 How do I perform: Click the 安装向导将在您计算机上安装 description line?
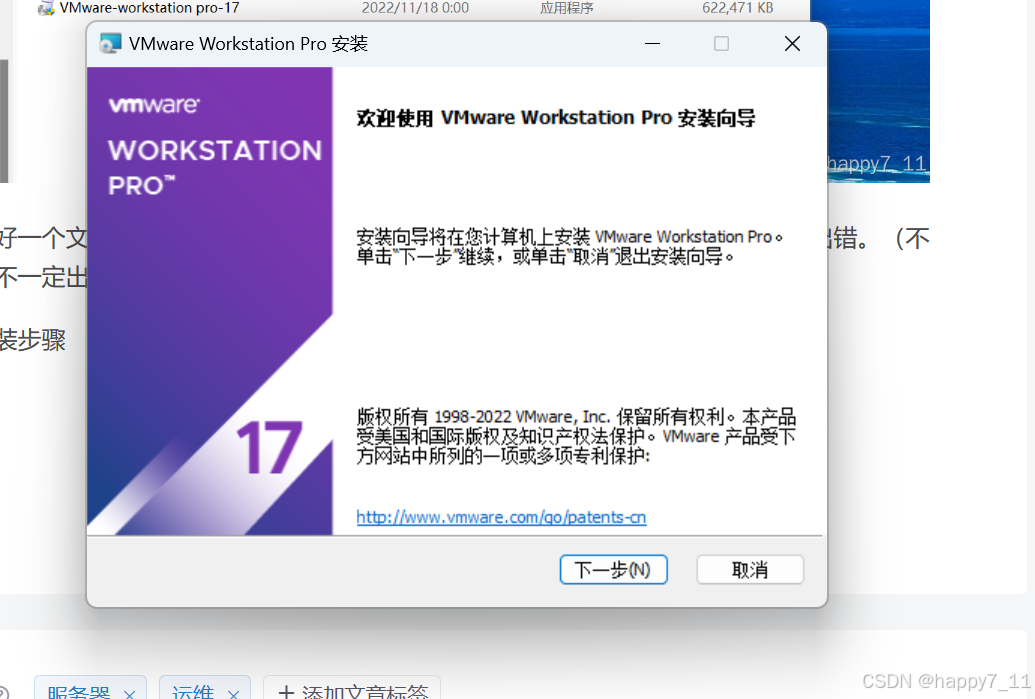pos(570,236)
